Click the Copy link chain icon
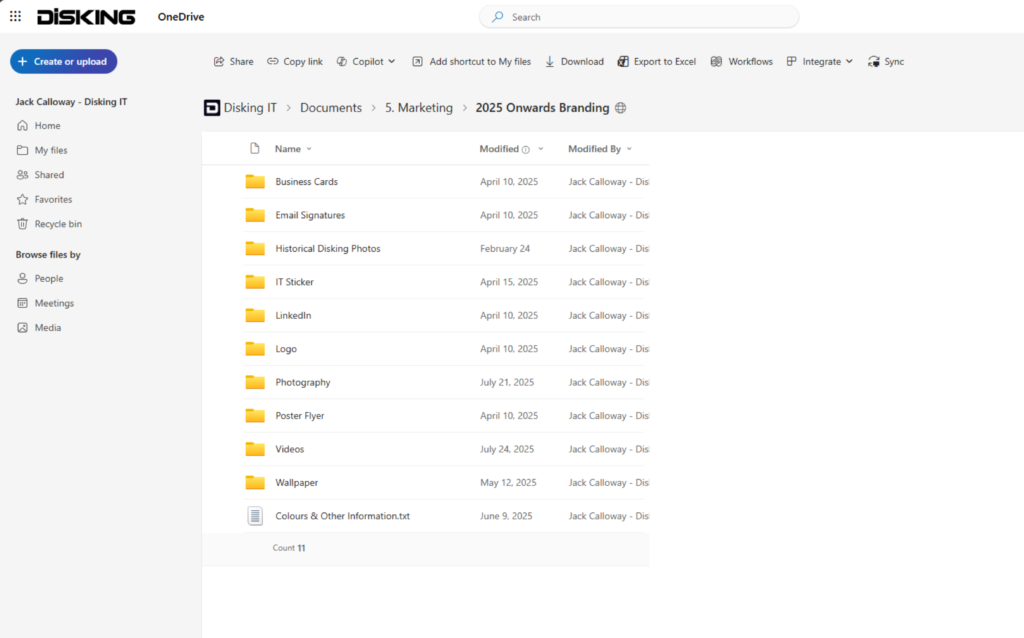1024x638 pixels. coord(272,61)
